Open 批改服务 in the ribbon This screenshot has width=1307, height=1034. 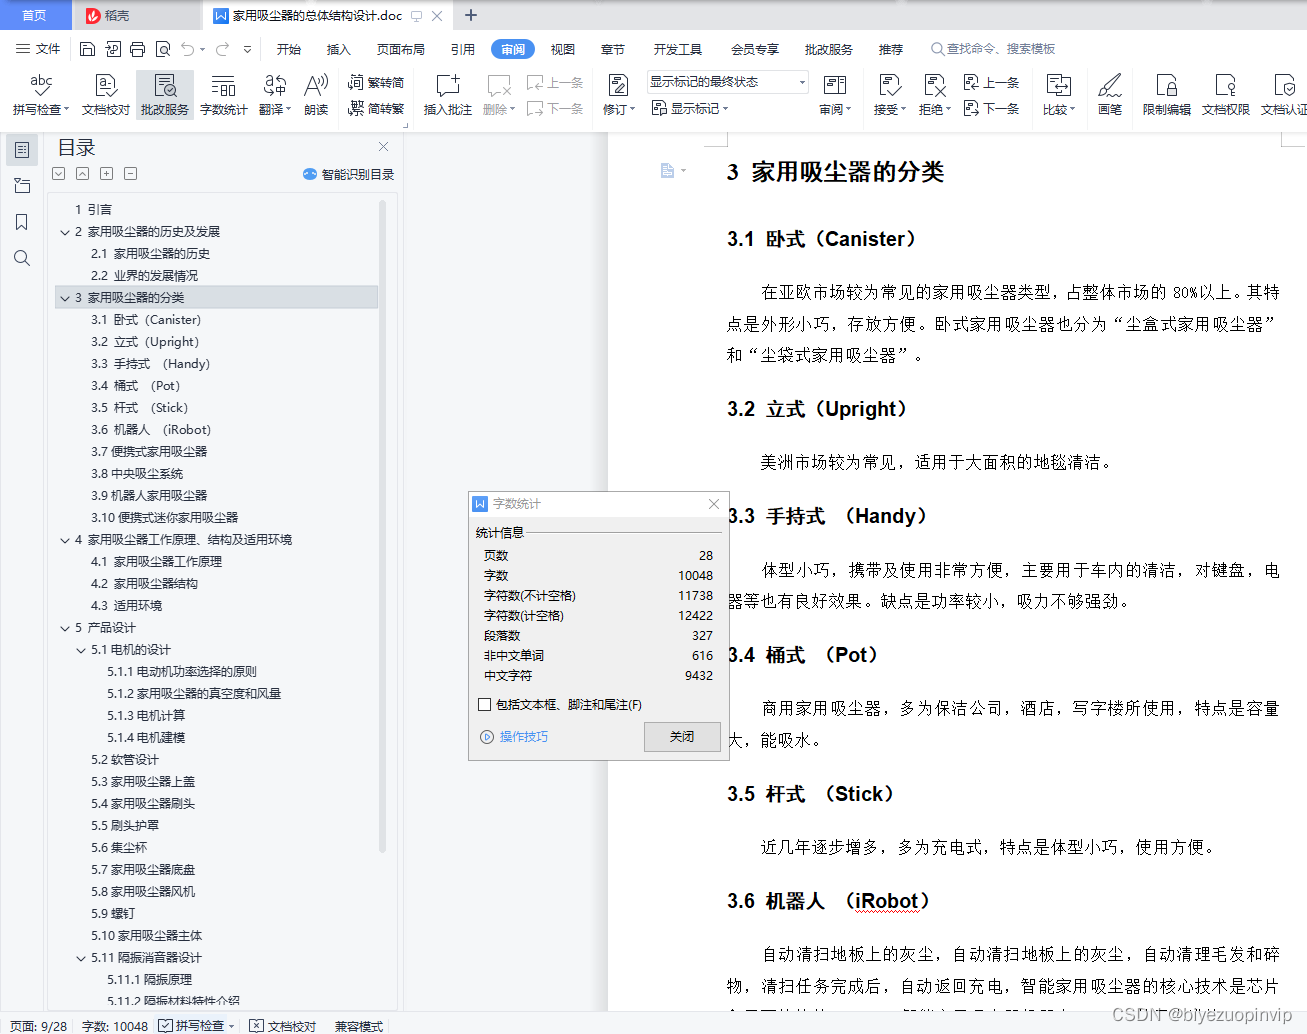point(165,95)
